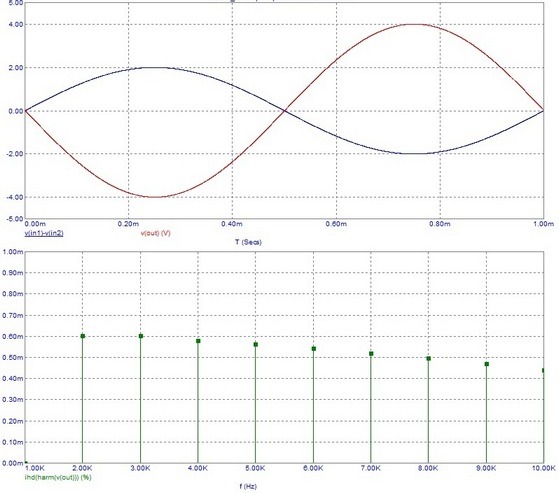This screenshot has height=493, width=559.
Task: Click the 5.00K frequency axis label
Action: tap(255, 468)
